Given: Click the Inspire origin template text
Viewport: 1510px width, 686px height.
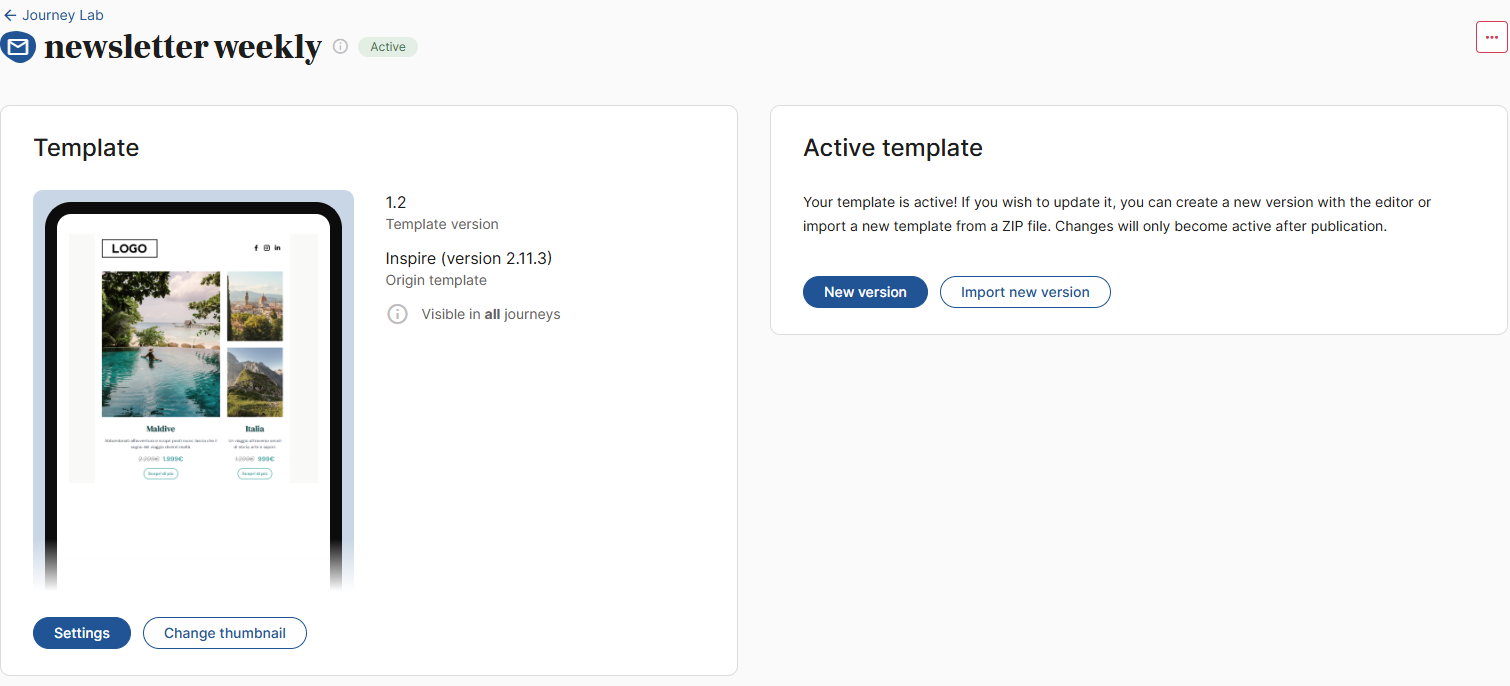Looking at the screenshot, I should point(469,258).
